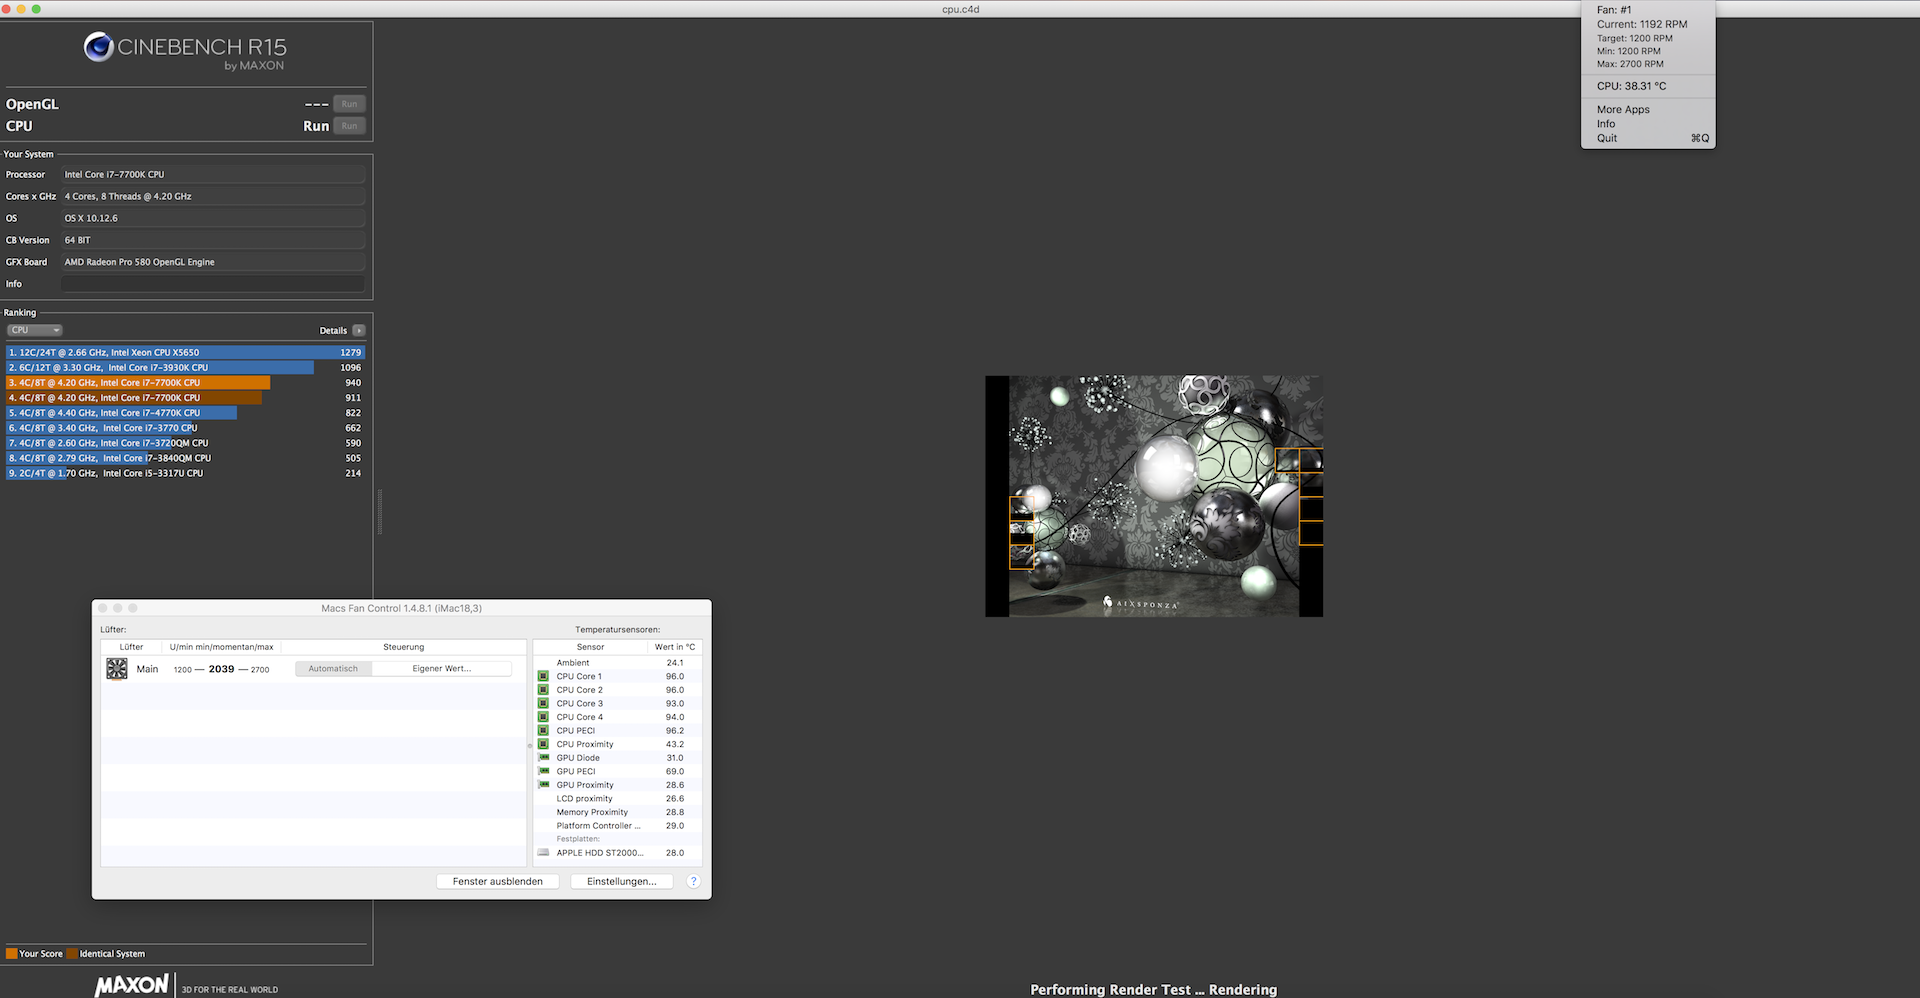This screenshot has height=998, width=1920.
Task: Click the current fan speed 2039
Action: 222,669
